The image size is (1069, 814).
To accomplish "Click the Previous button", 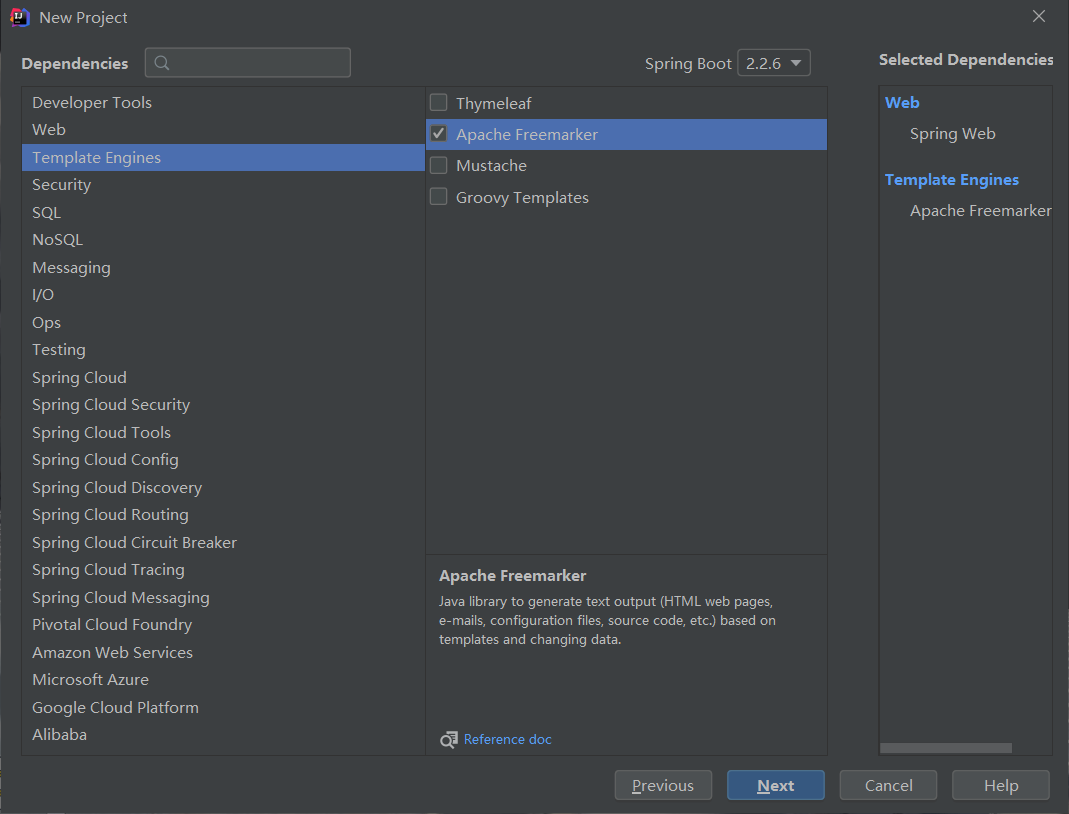I will 663,785.
